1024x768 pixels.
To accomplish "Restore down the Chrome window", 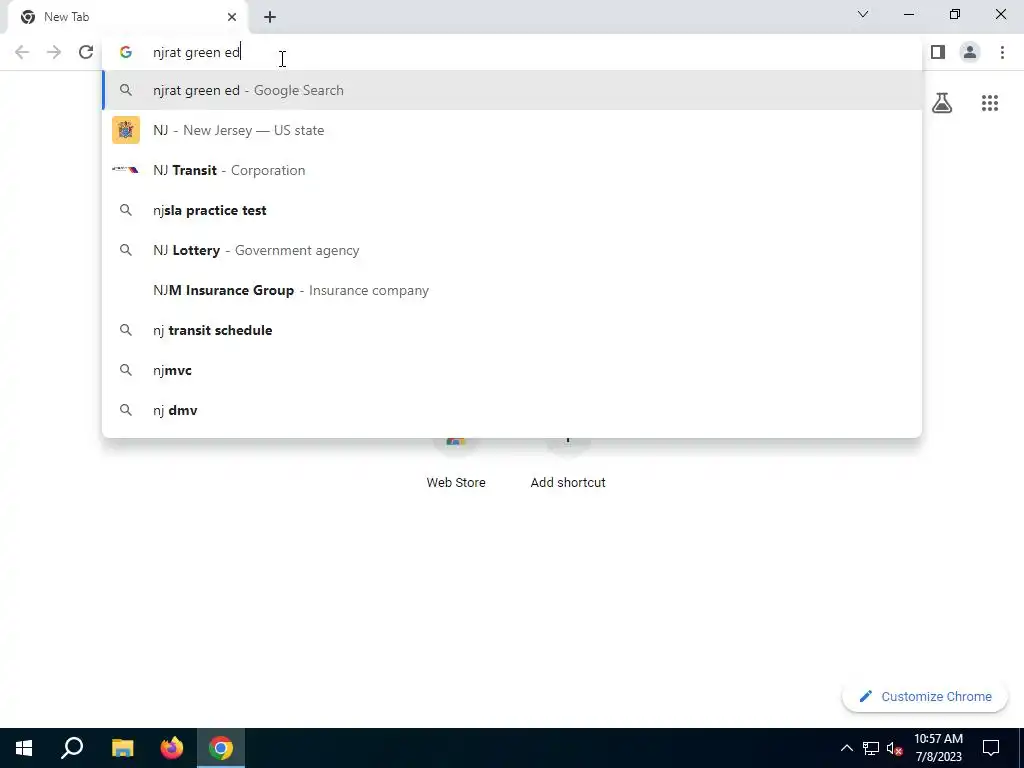I will click(x=955, y=14).
